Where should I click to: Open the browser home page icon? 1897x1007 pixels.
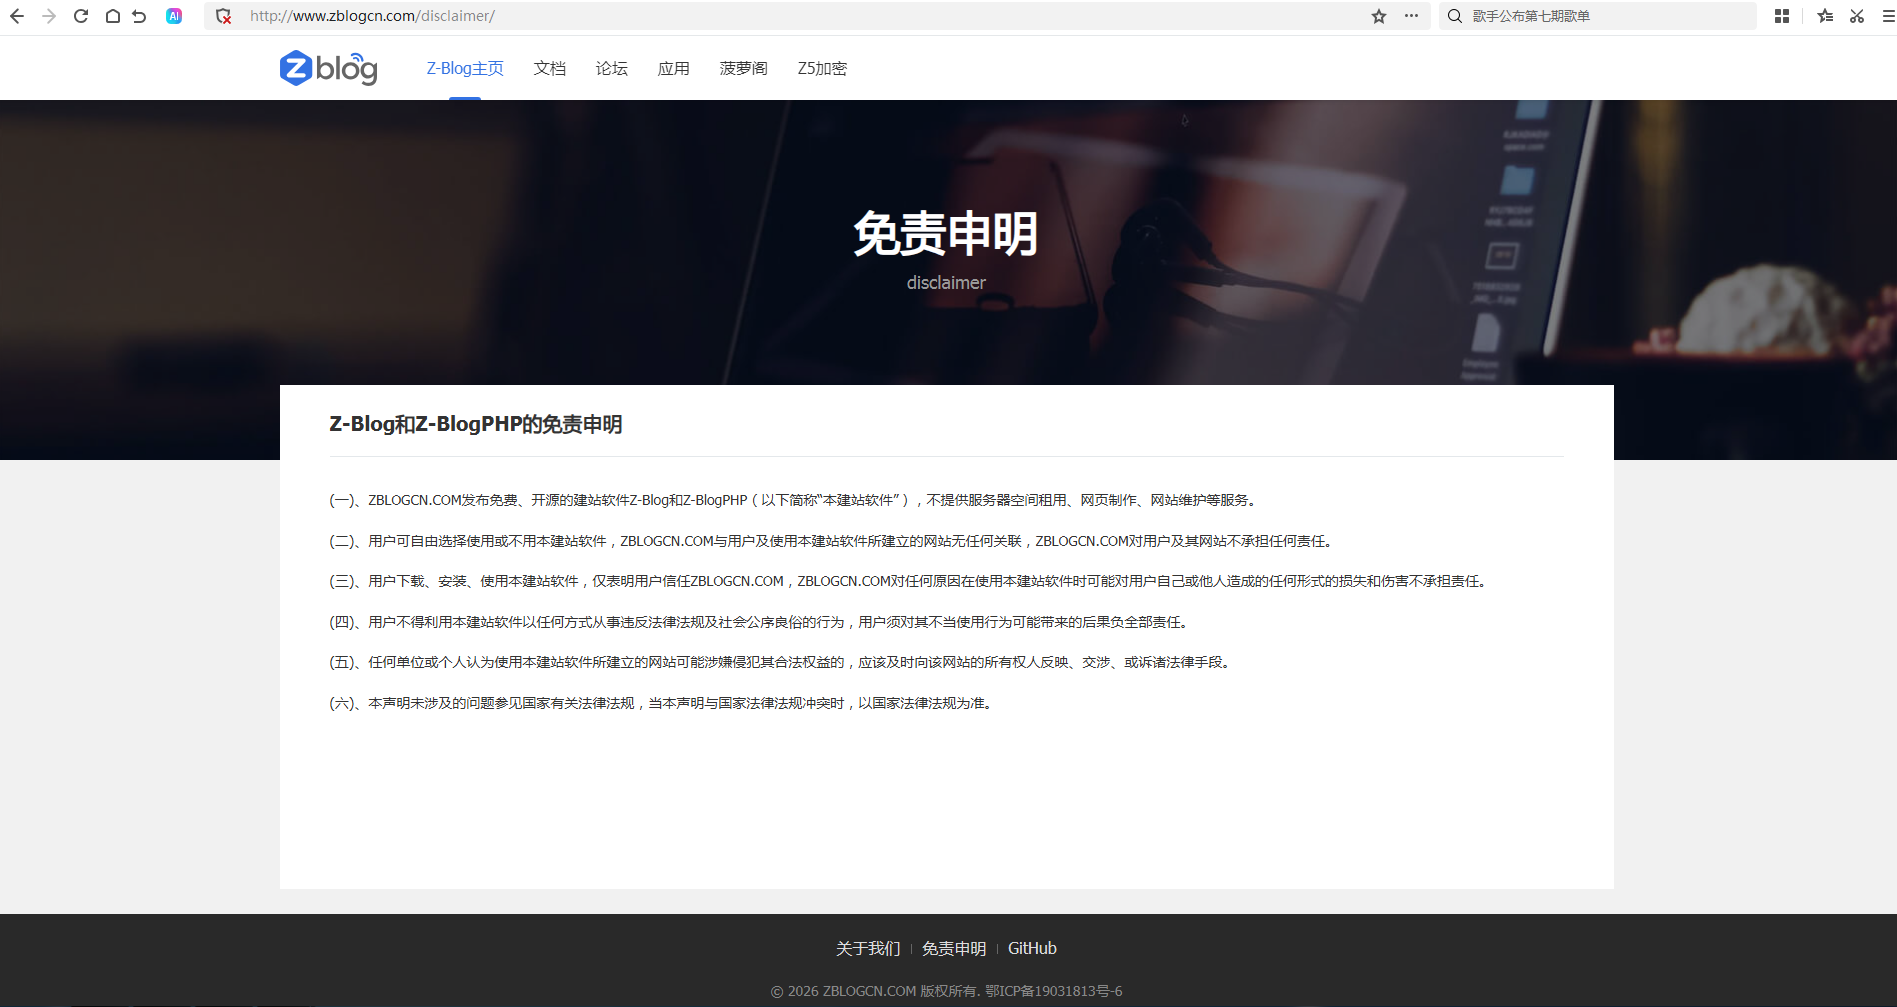pyautogui.click(x=113, y=16)
